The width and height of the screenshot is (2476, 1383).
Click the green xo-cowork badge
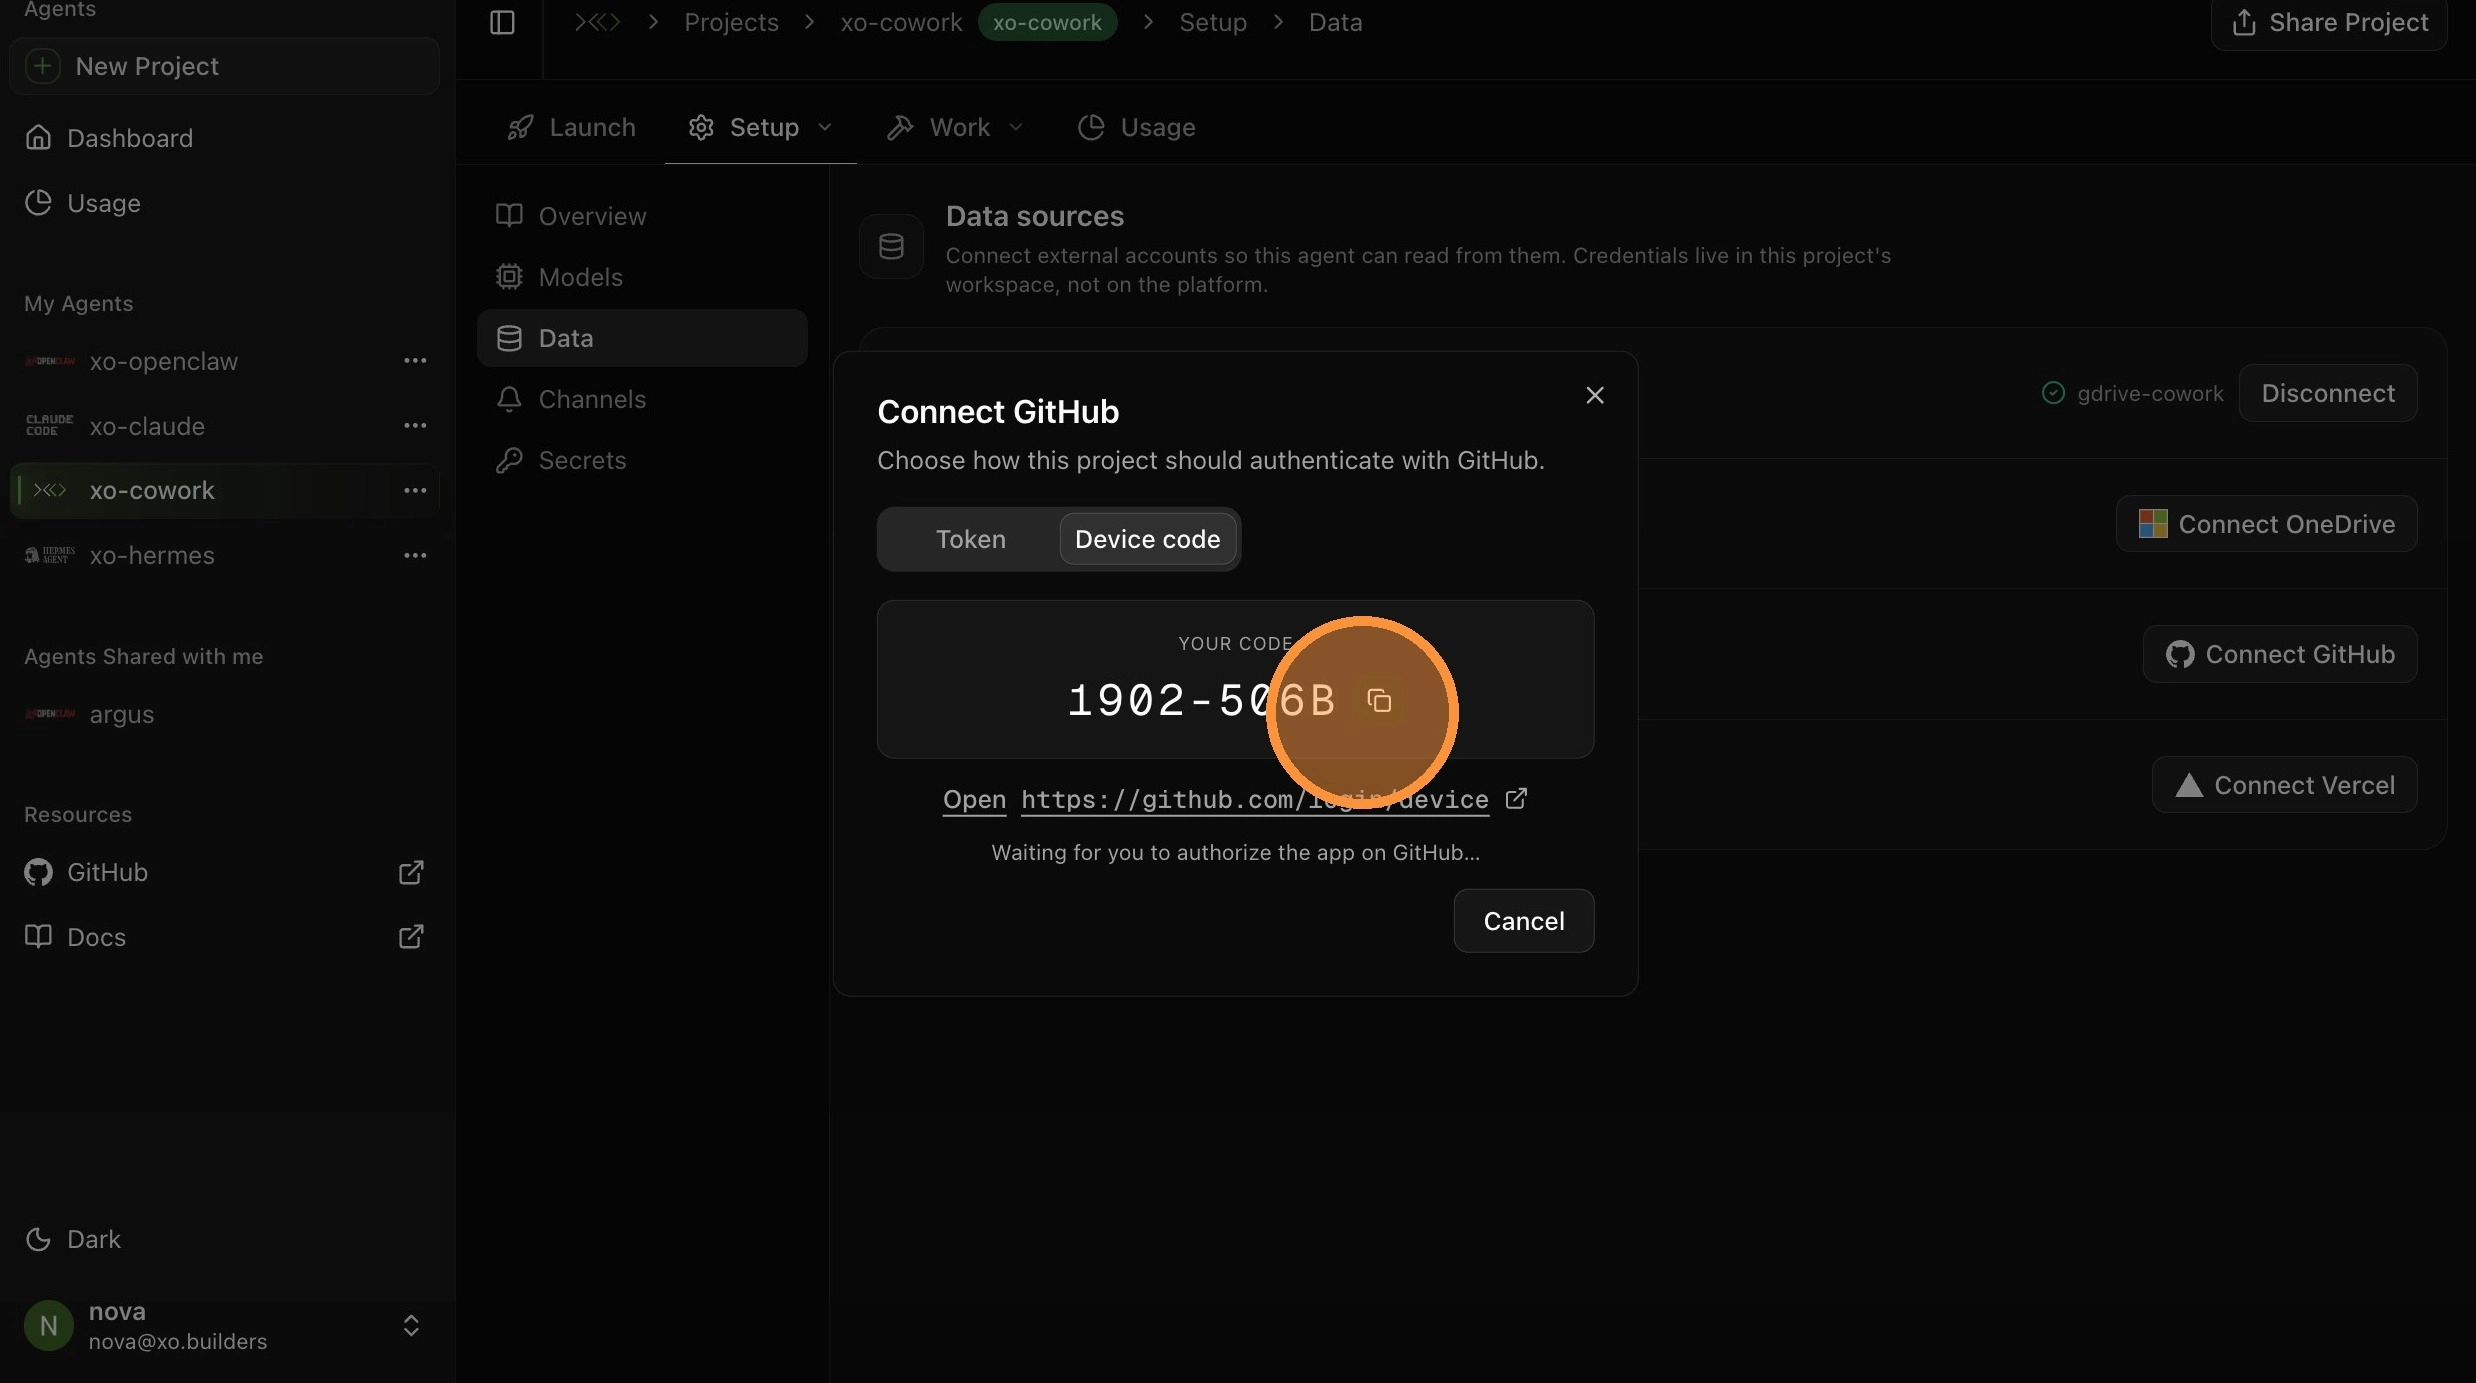coord(1047,22)
